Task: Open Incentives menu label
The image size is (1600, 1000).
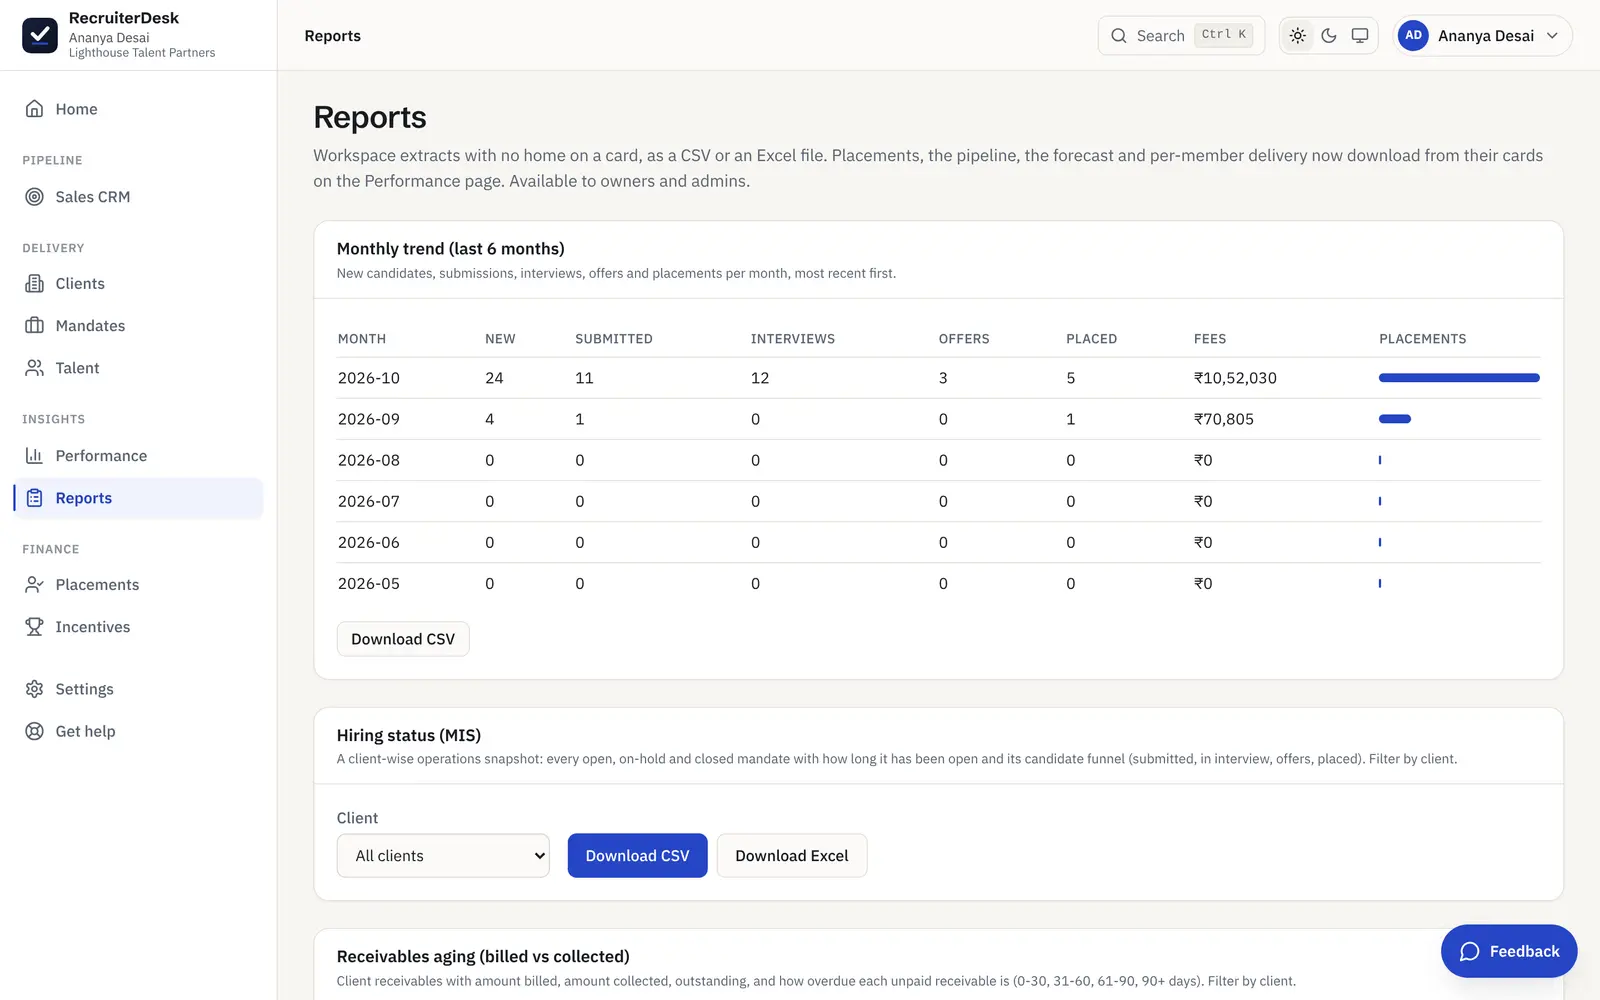Action: [x=93, y=627]
